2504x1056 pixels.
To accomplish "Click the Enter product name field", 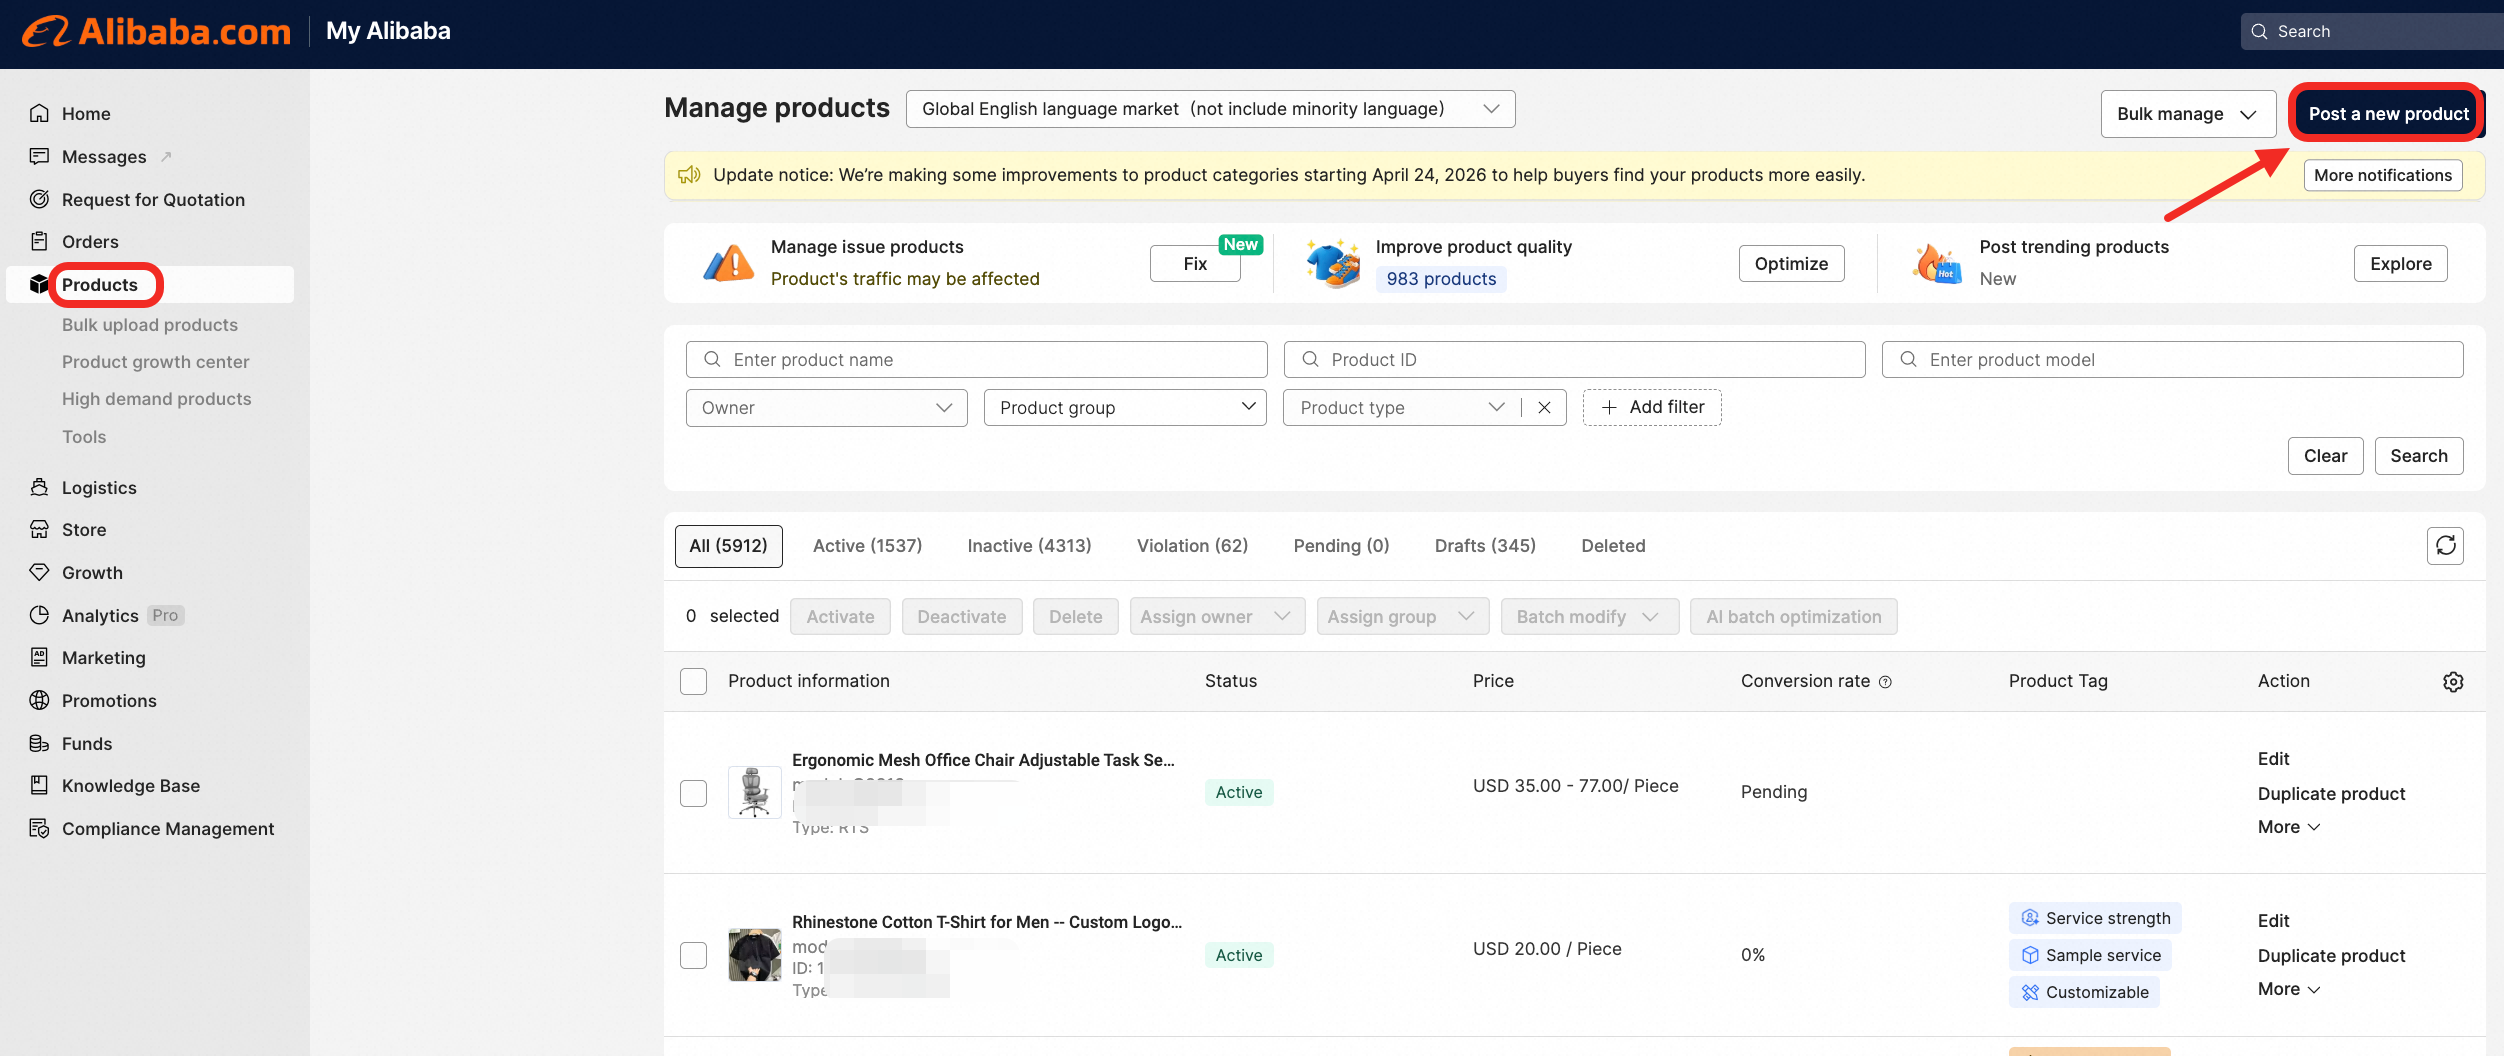I will pyautogui.click(x=976, y=359).
